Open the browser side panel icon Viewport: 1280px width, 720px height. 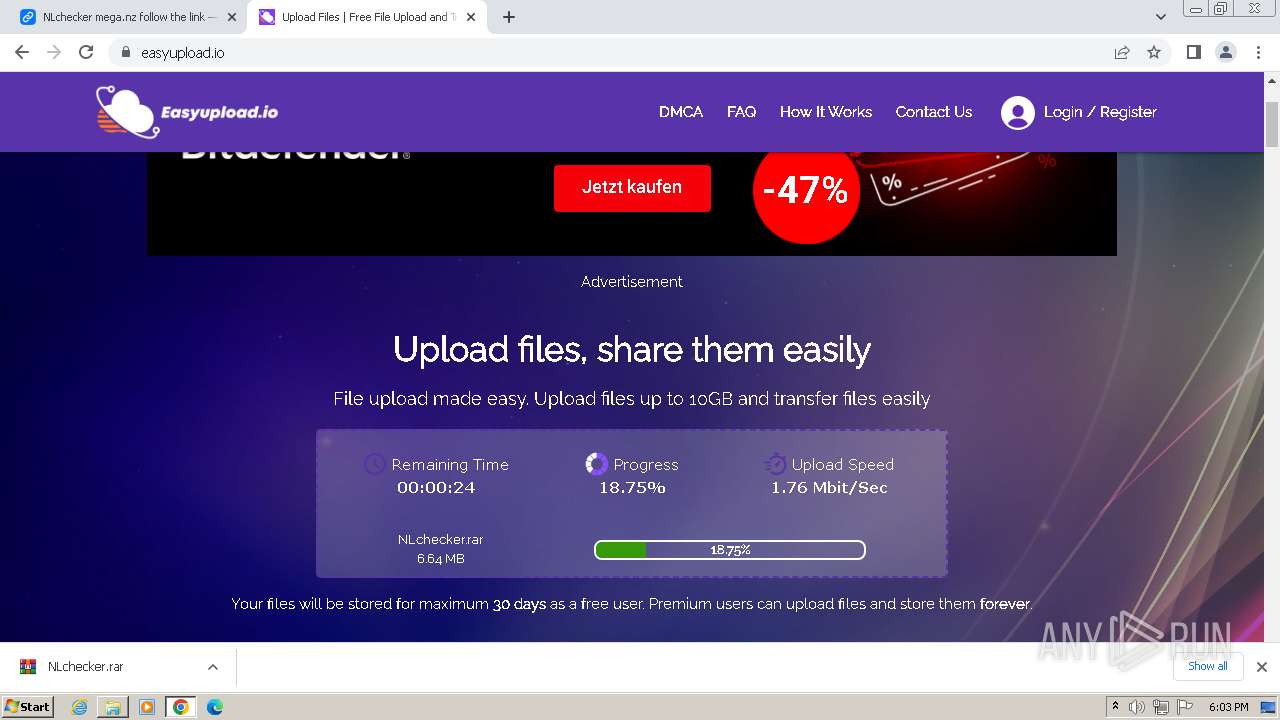1193,52
